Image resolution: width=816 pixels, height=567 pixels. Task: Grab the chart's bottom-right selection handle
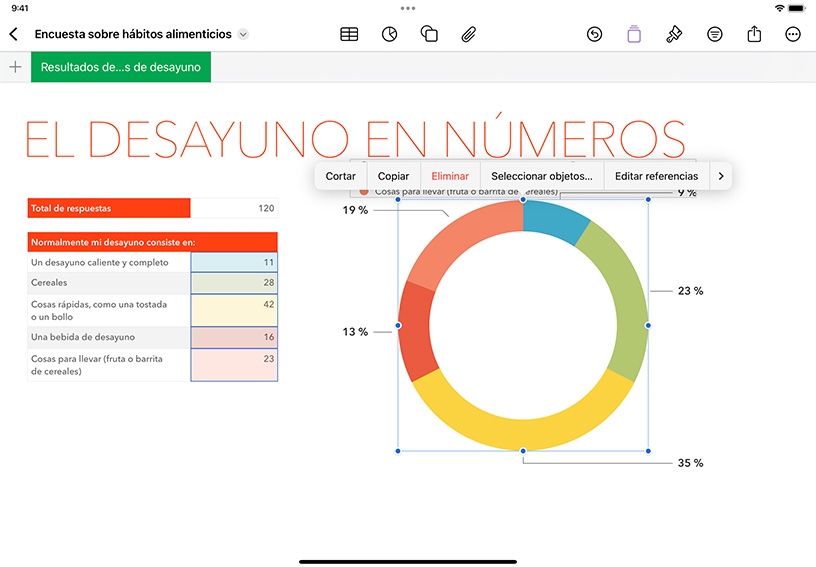[648, 451]
